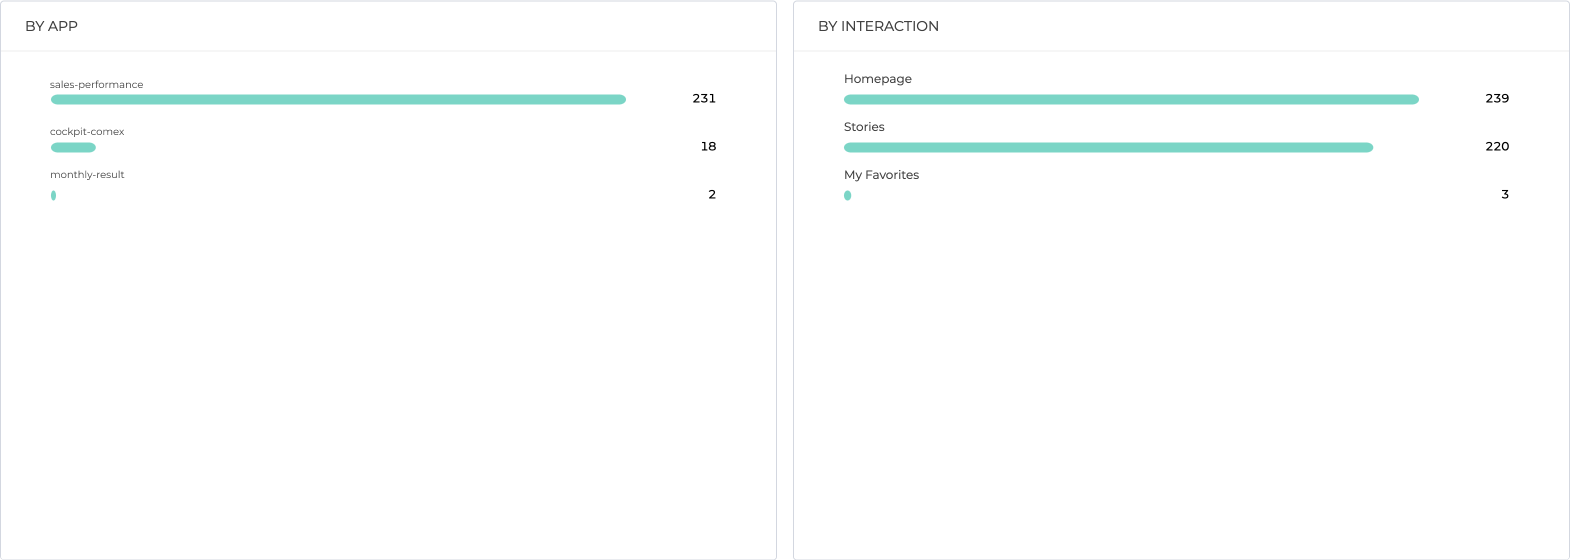Click the tiny monthly-result bar dot

point(53,195)
